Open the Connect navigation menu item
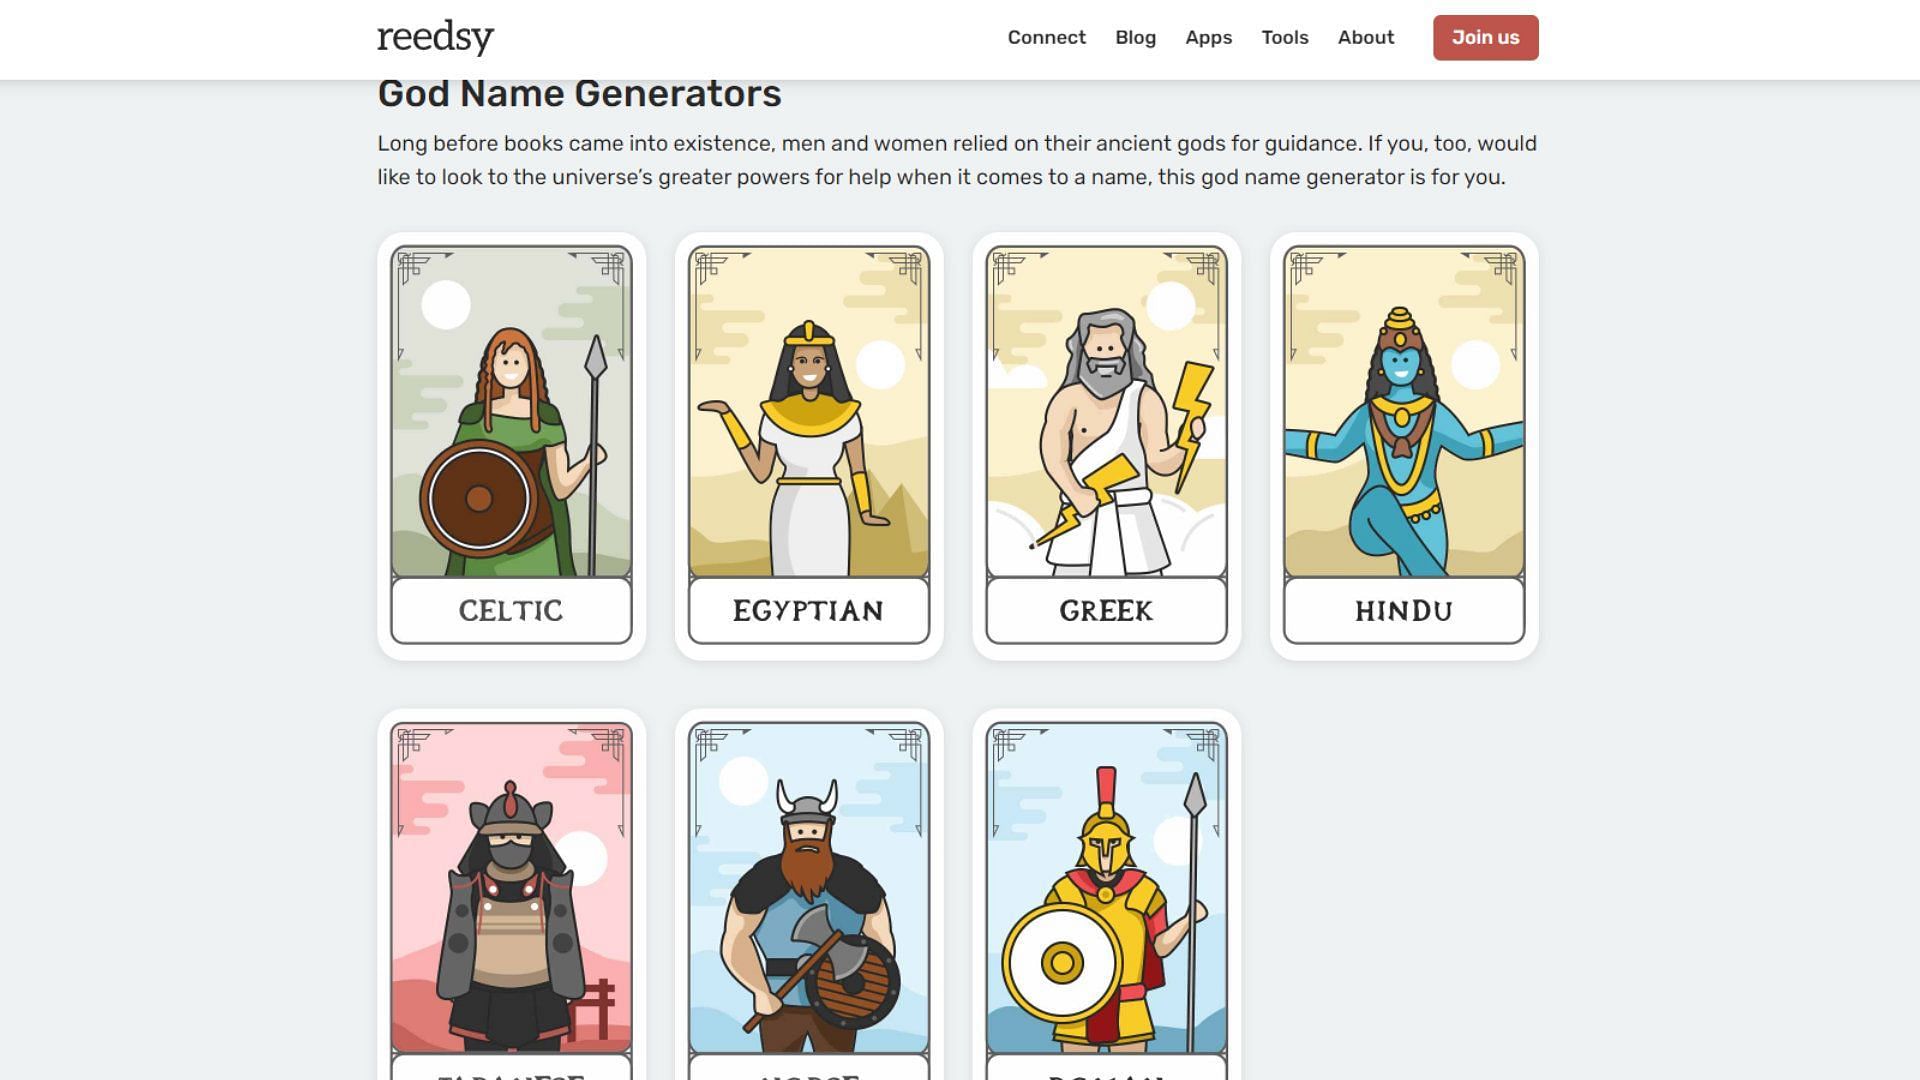Viewport: 1920px width, 1080px height. click(x=1046, y=37)
